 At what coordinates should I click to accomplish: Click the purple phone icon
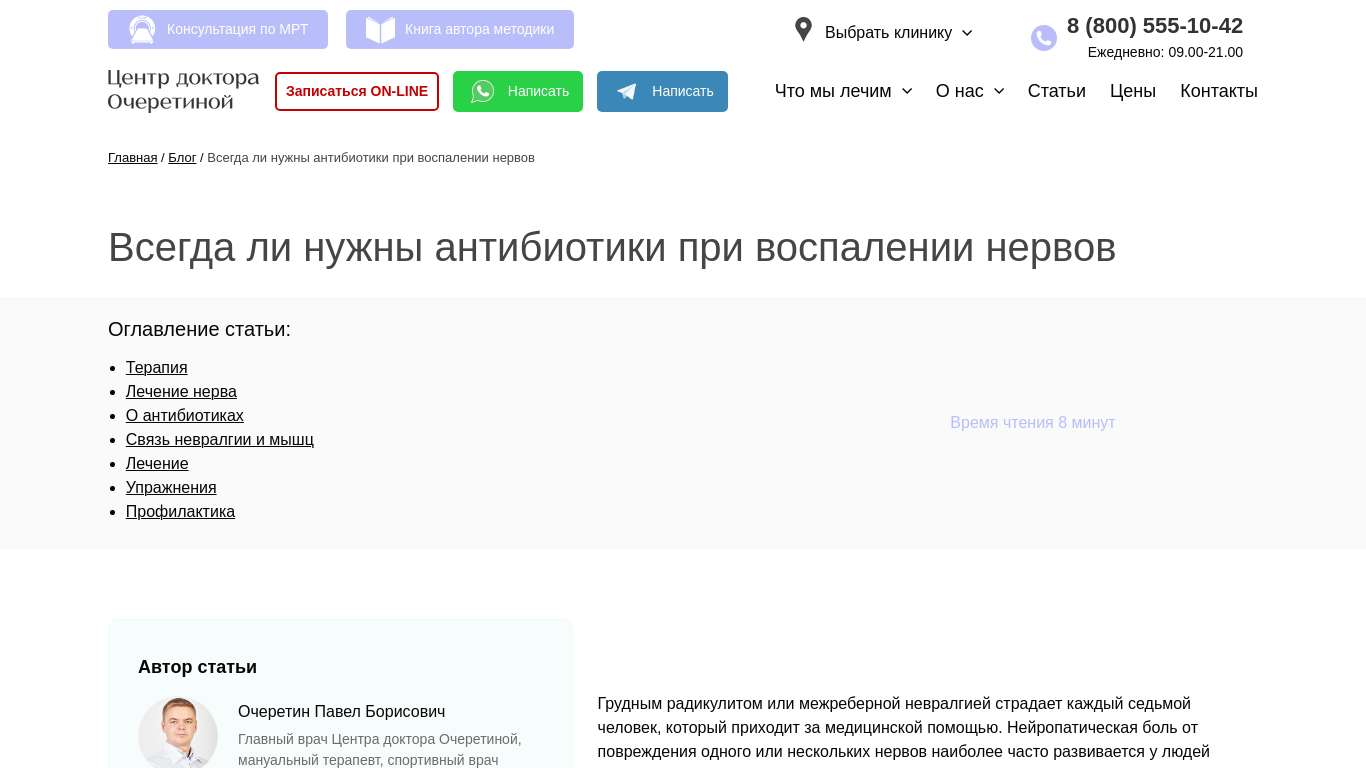[1043, 38]
